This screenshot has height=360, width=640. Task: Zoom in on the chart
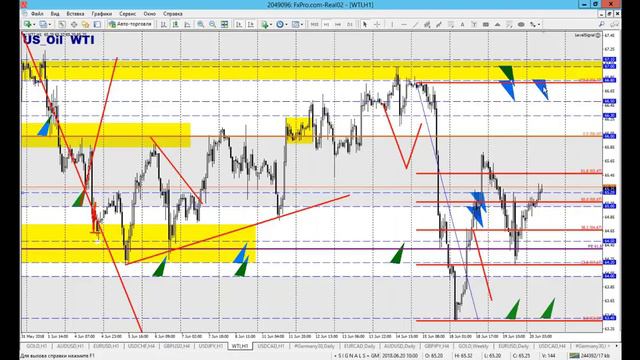point(200,24)
